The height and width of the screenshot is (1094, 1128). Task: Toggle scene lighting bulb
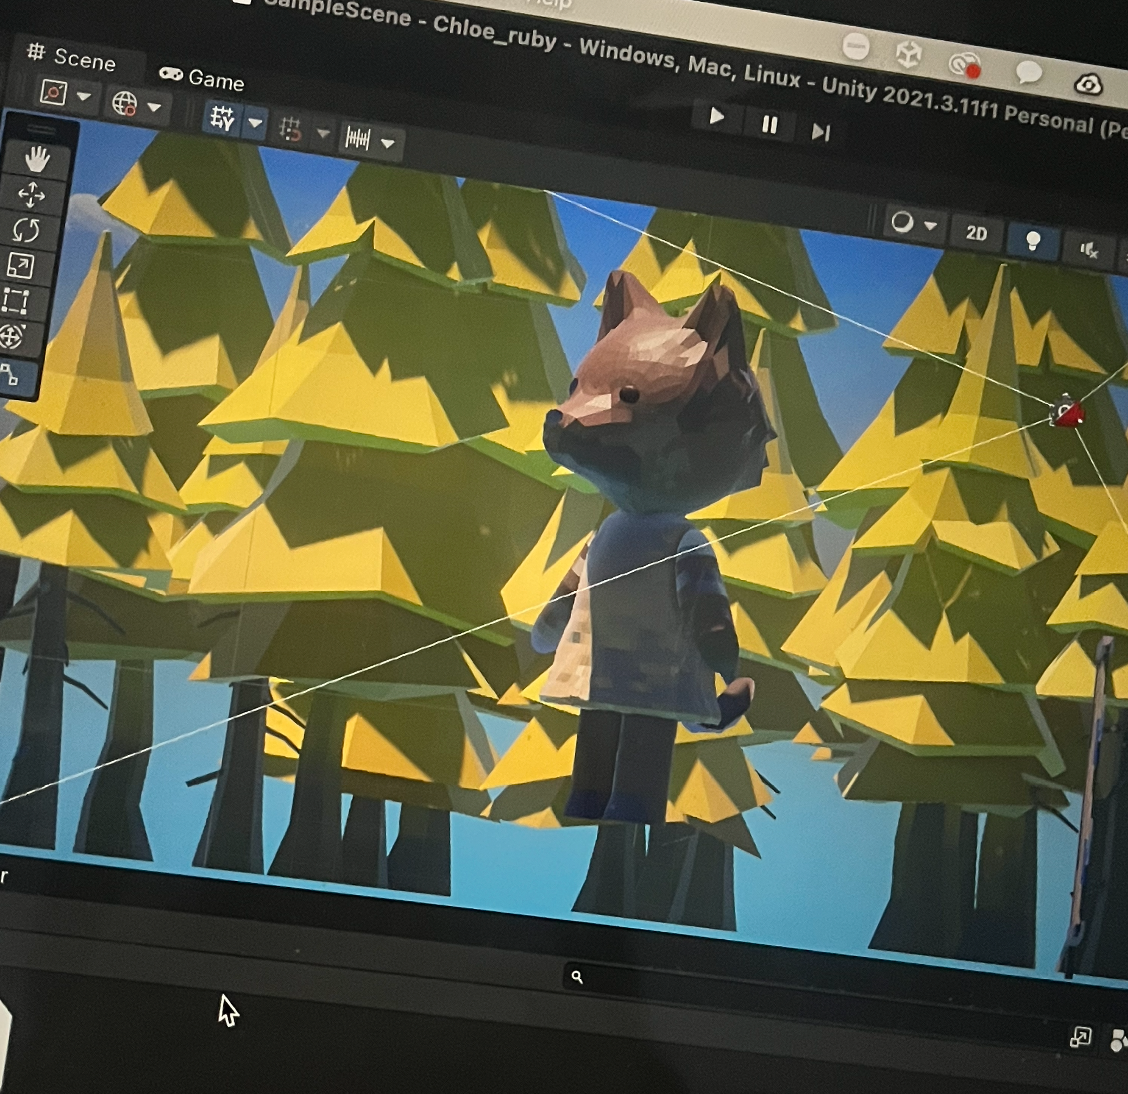[x=1033, y=242]
